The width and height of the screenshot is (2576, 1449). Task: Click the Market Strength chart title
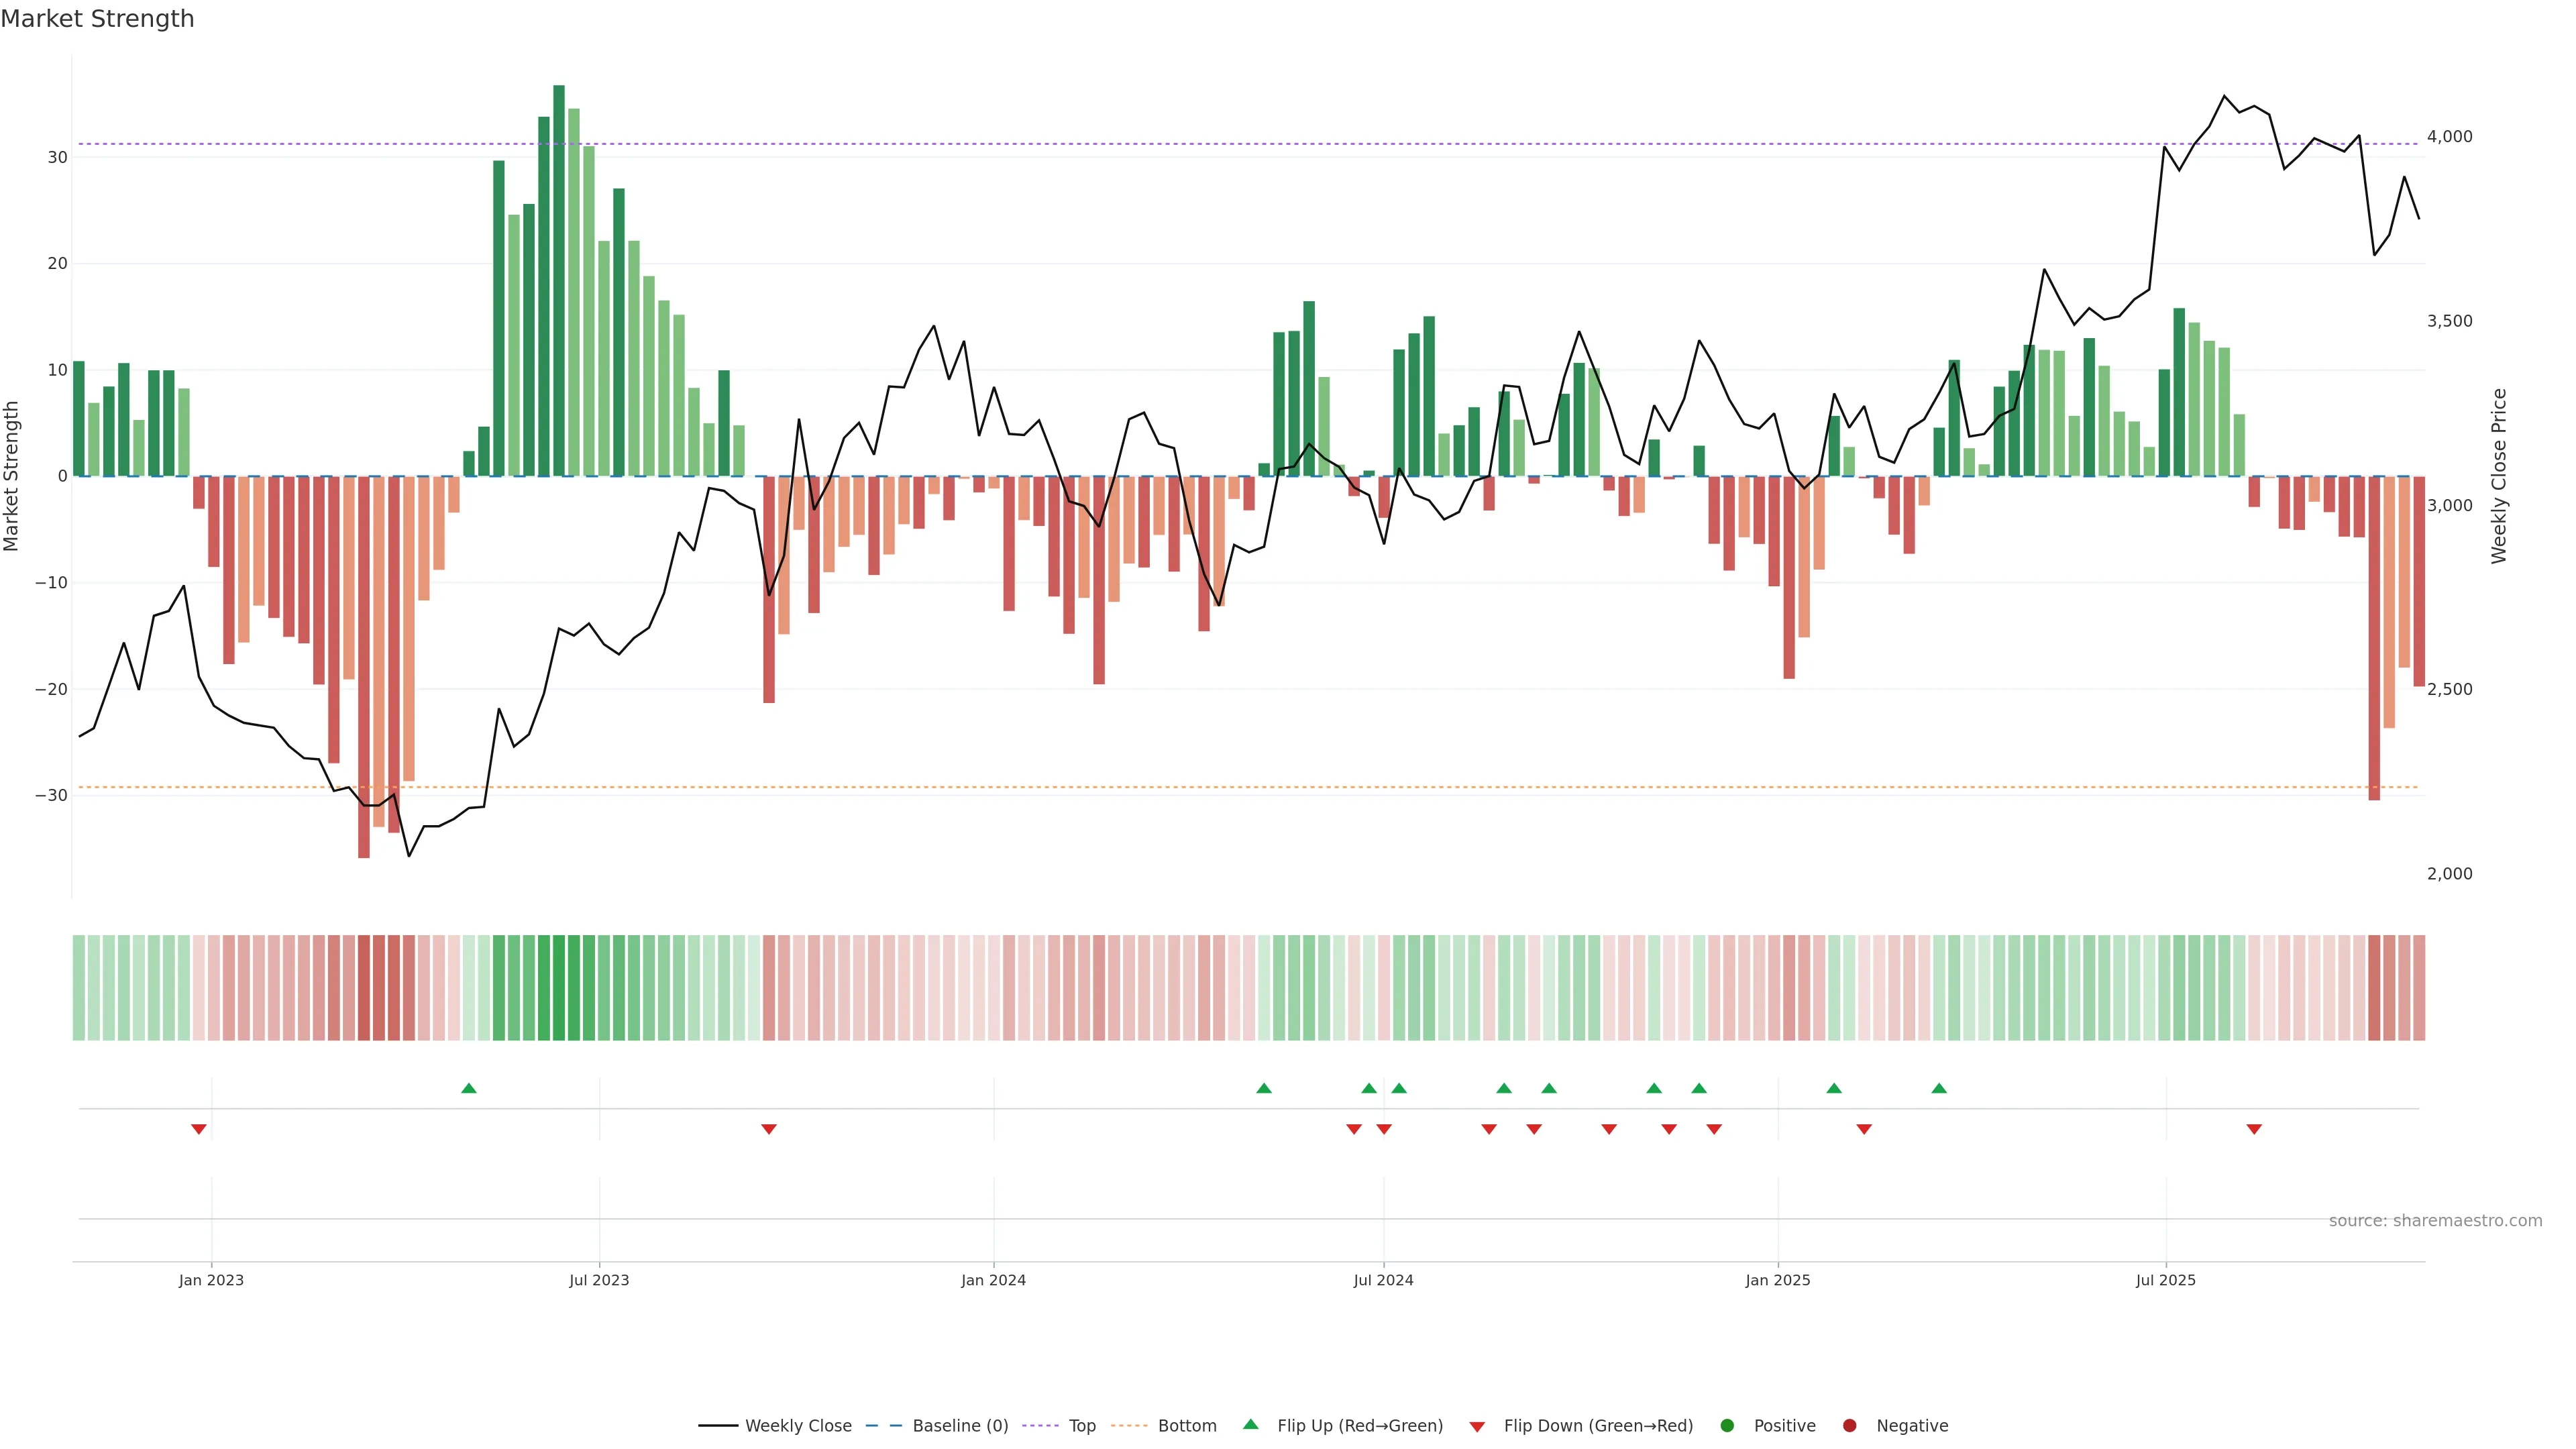[x=97, y=19]
